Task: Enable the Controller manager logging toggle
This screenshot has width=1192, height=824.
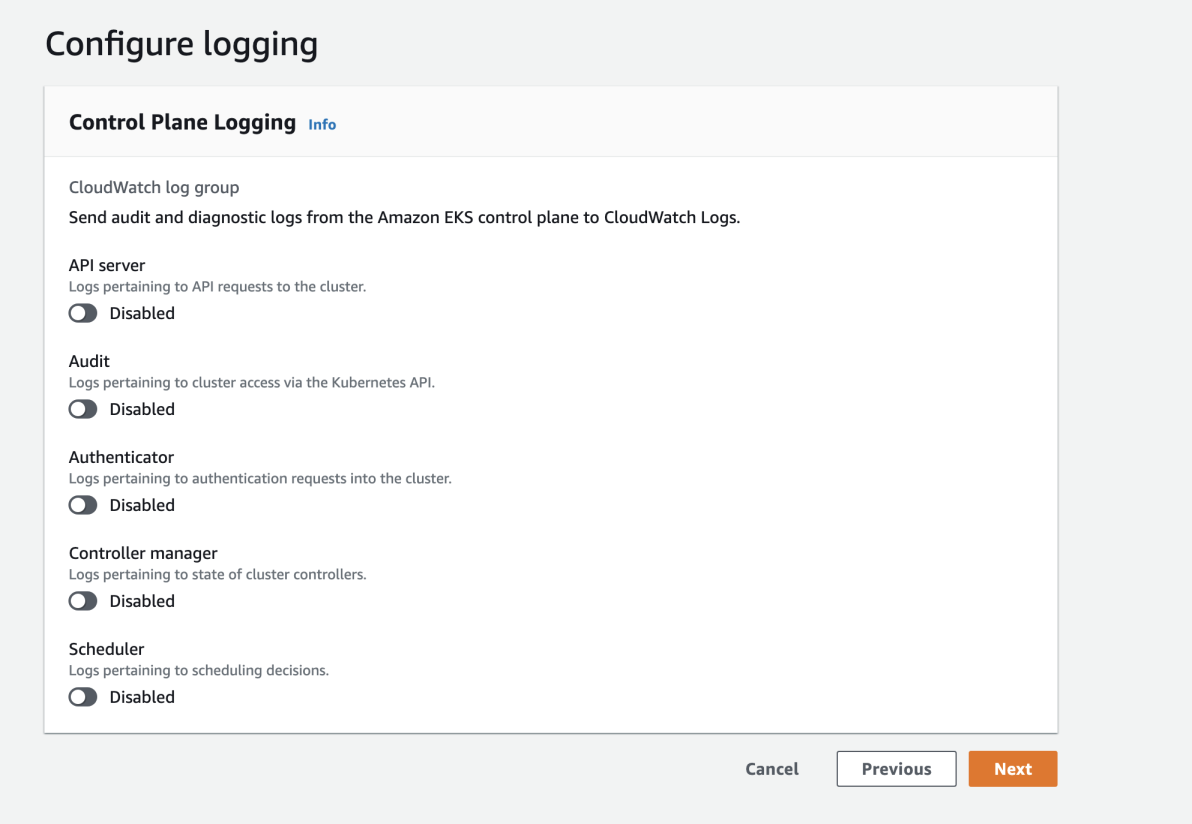Action: tap(83, 601)
